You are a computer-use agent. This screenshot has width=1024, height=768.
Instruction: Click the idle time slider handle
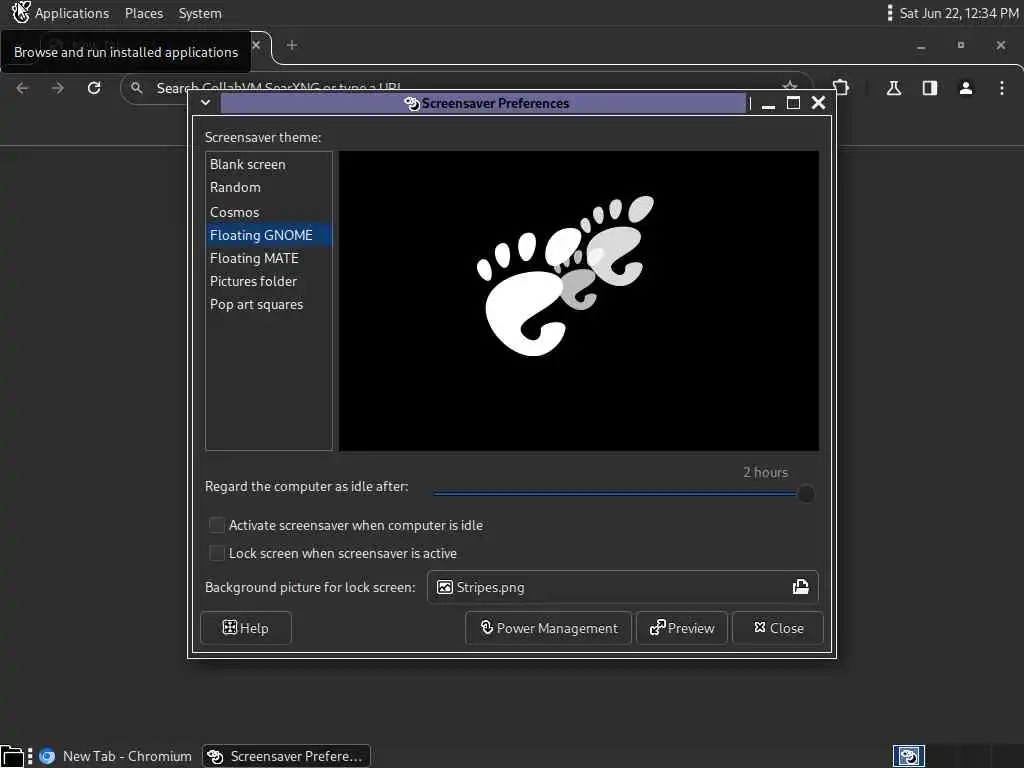806,494
